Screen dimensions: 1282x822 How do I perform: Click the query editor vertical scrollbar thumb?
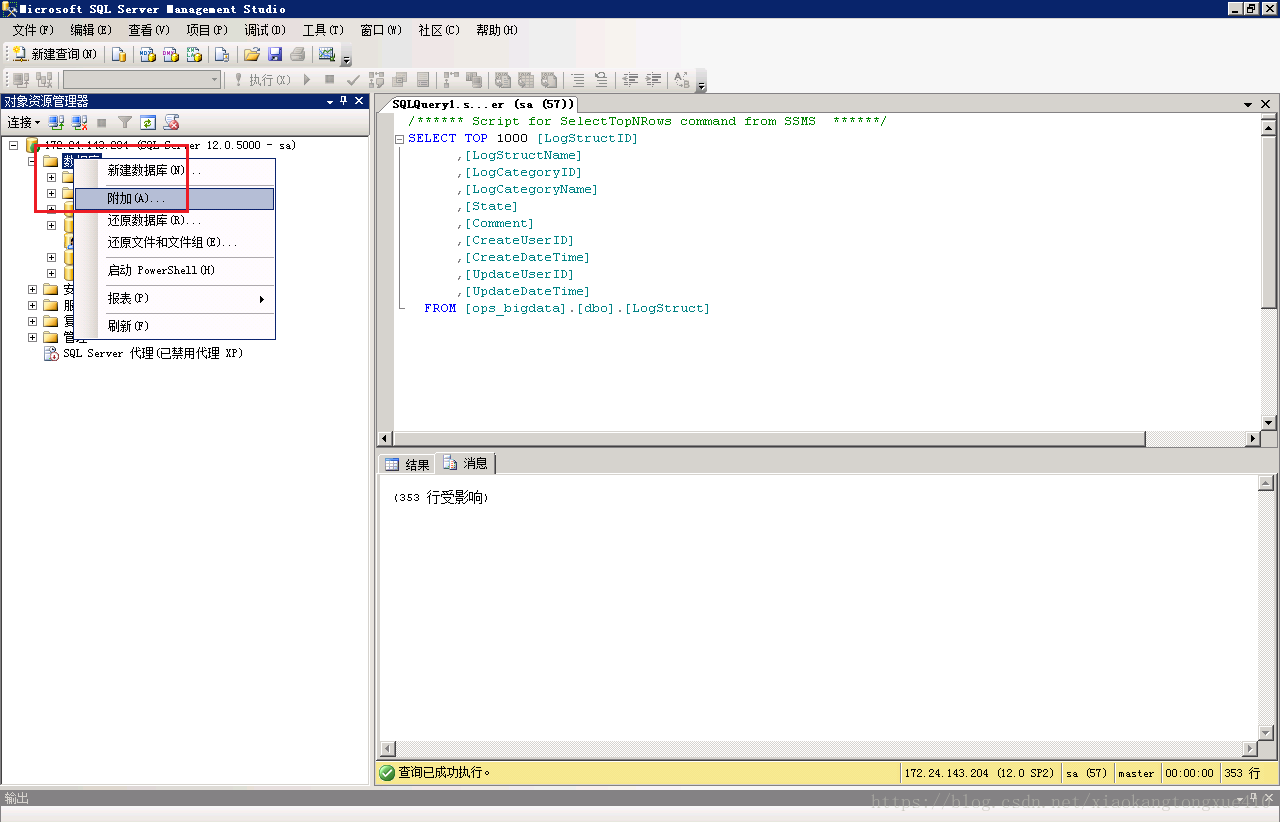(1269, 220)
